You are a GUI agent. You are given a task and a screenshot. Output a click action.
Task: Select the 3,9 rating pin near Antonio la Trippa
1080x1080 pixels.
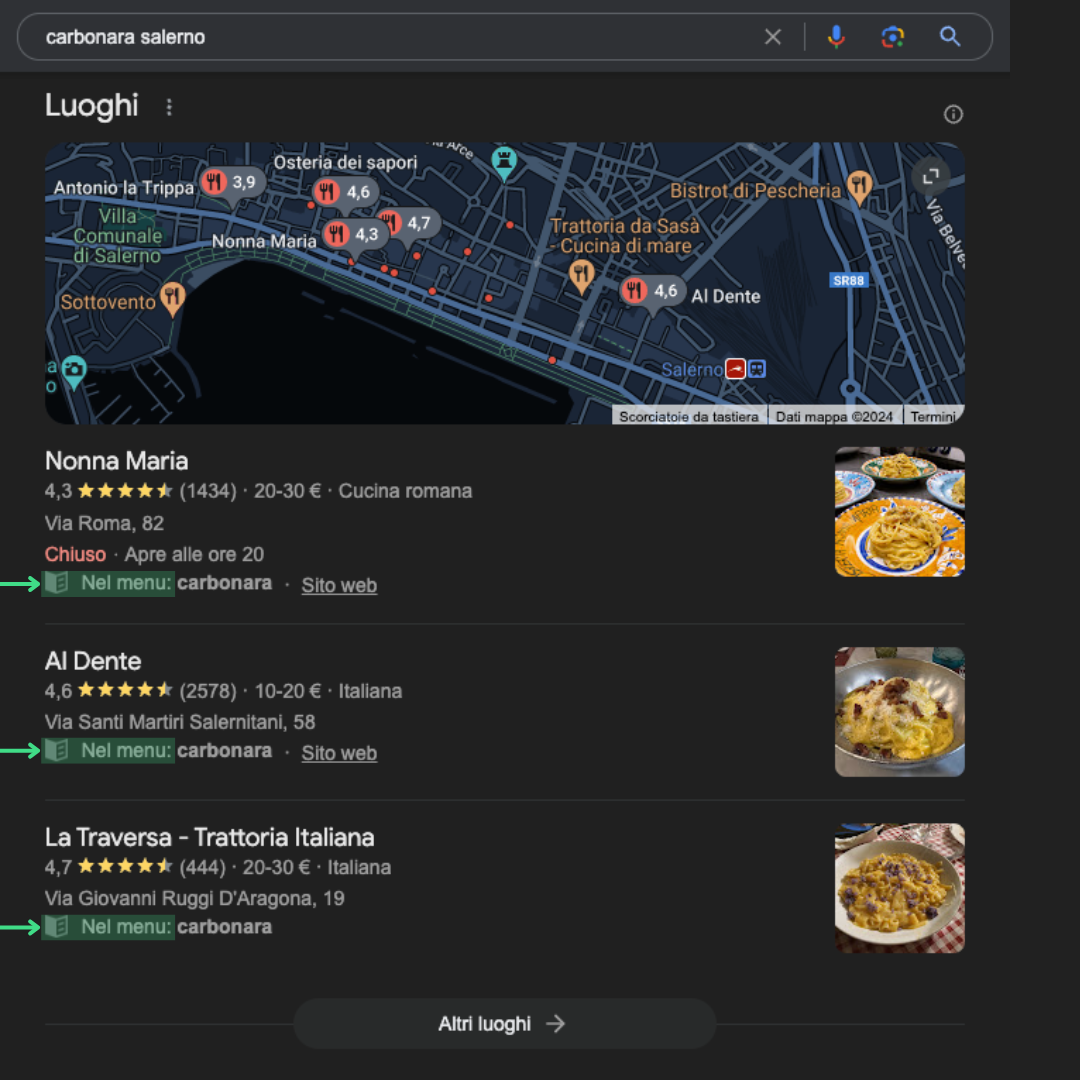232,184
